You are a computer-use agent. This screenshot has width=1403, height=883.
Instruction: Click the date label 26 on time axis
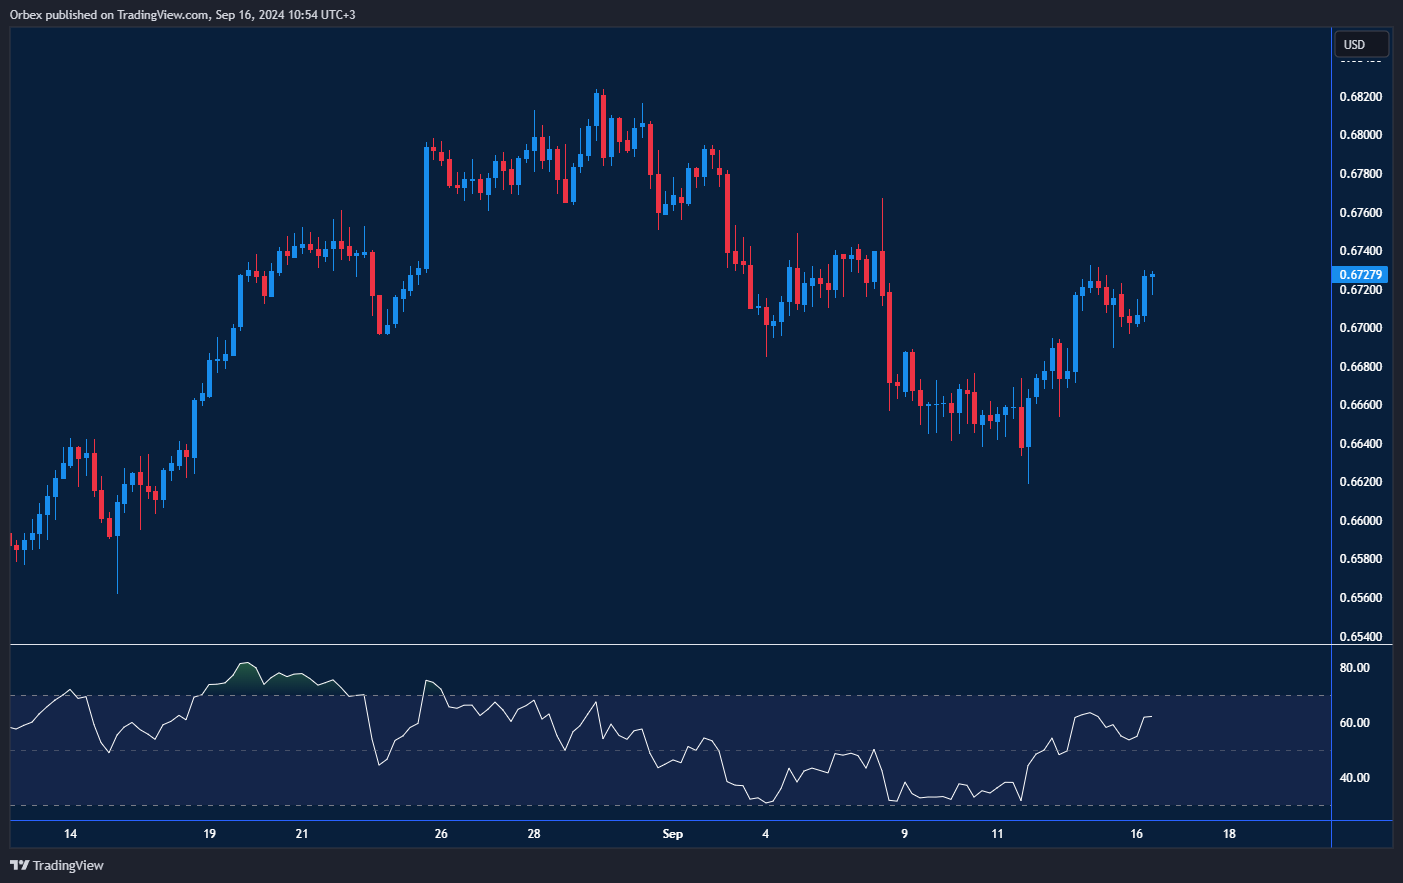pyautogui.click(x=441, y=834)
